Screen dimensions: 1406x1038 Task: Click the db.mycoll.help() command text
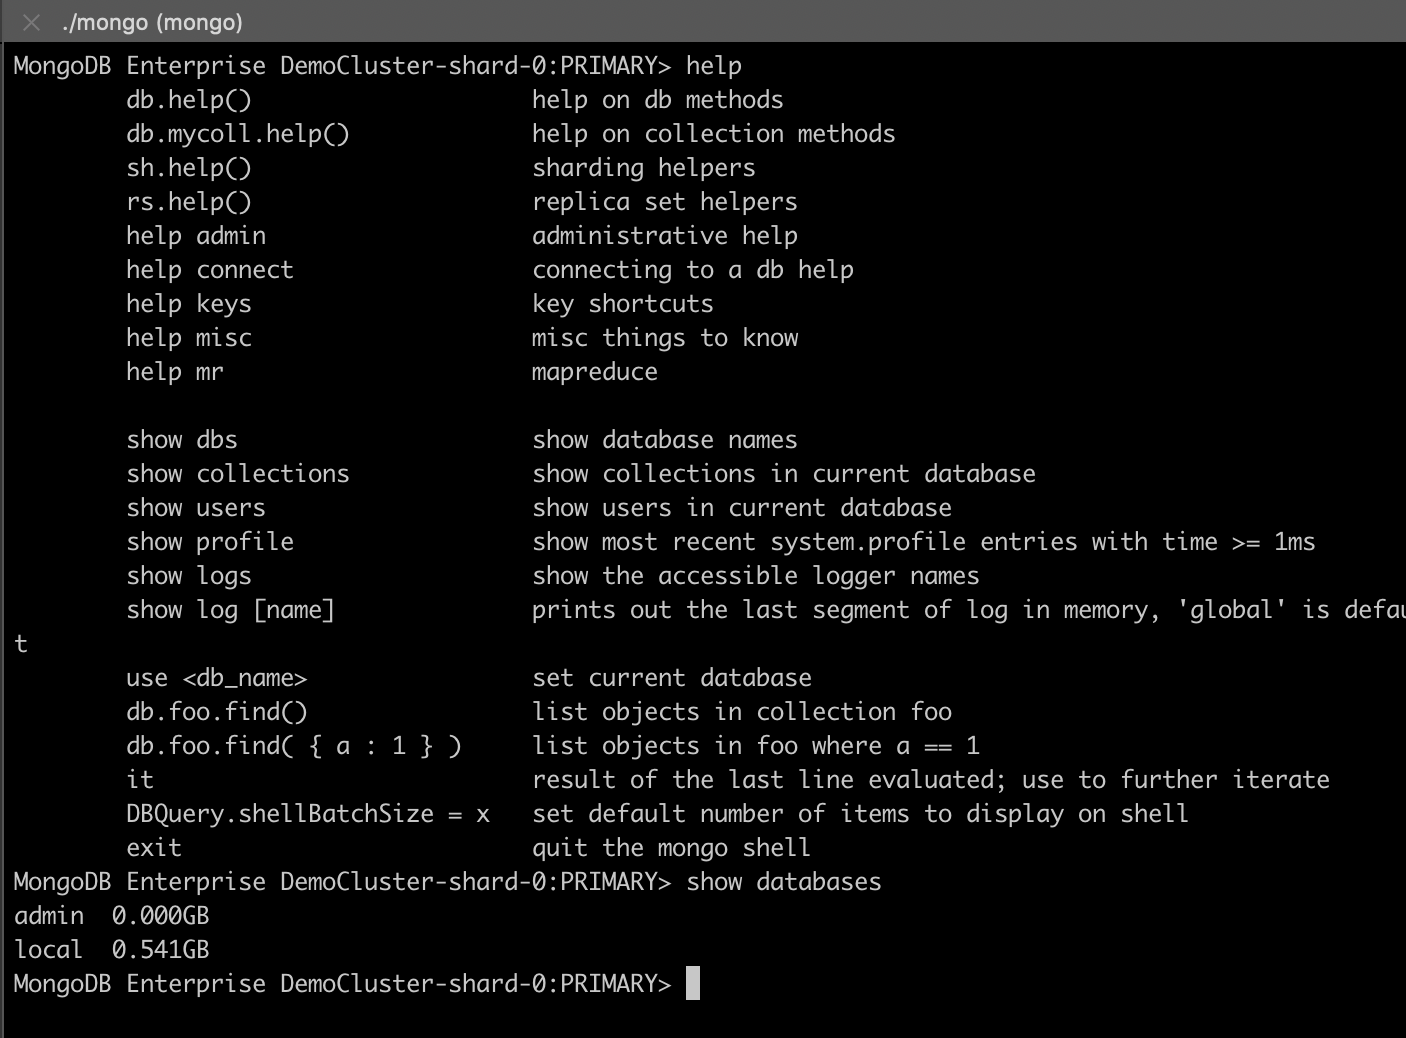click(x=238, y=134)
